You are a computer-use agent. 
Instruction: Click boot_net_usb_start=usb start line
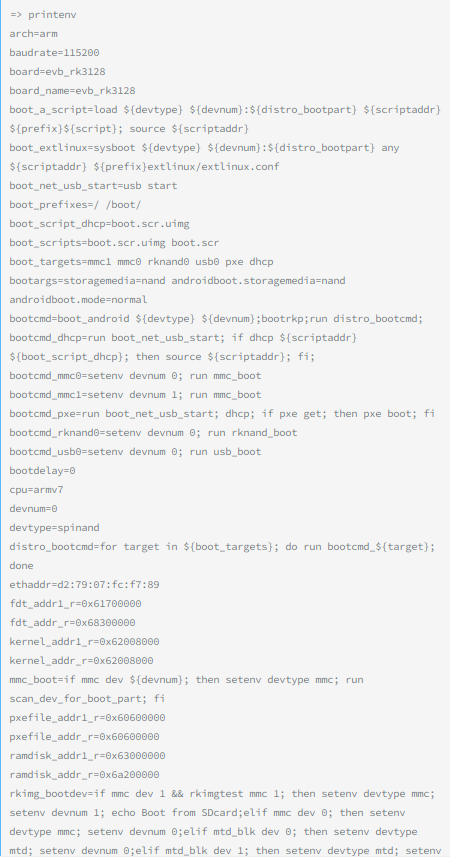(x=93, y=186)
